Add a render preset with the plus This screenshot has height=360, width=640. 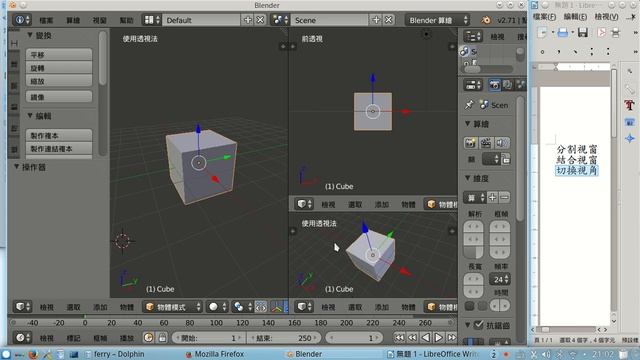[492, 198]
